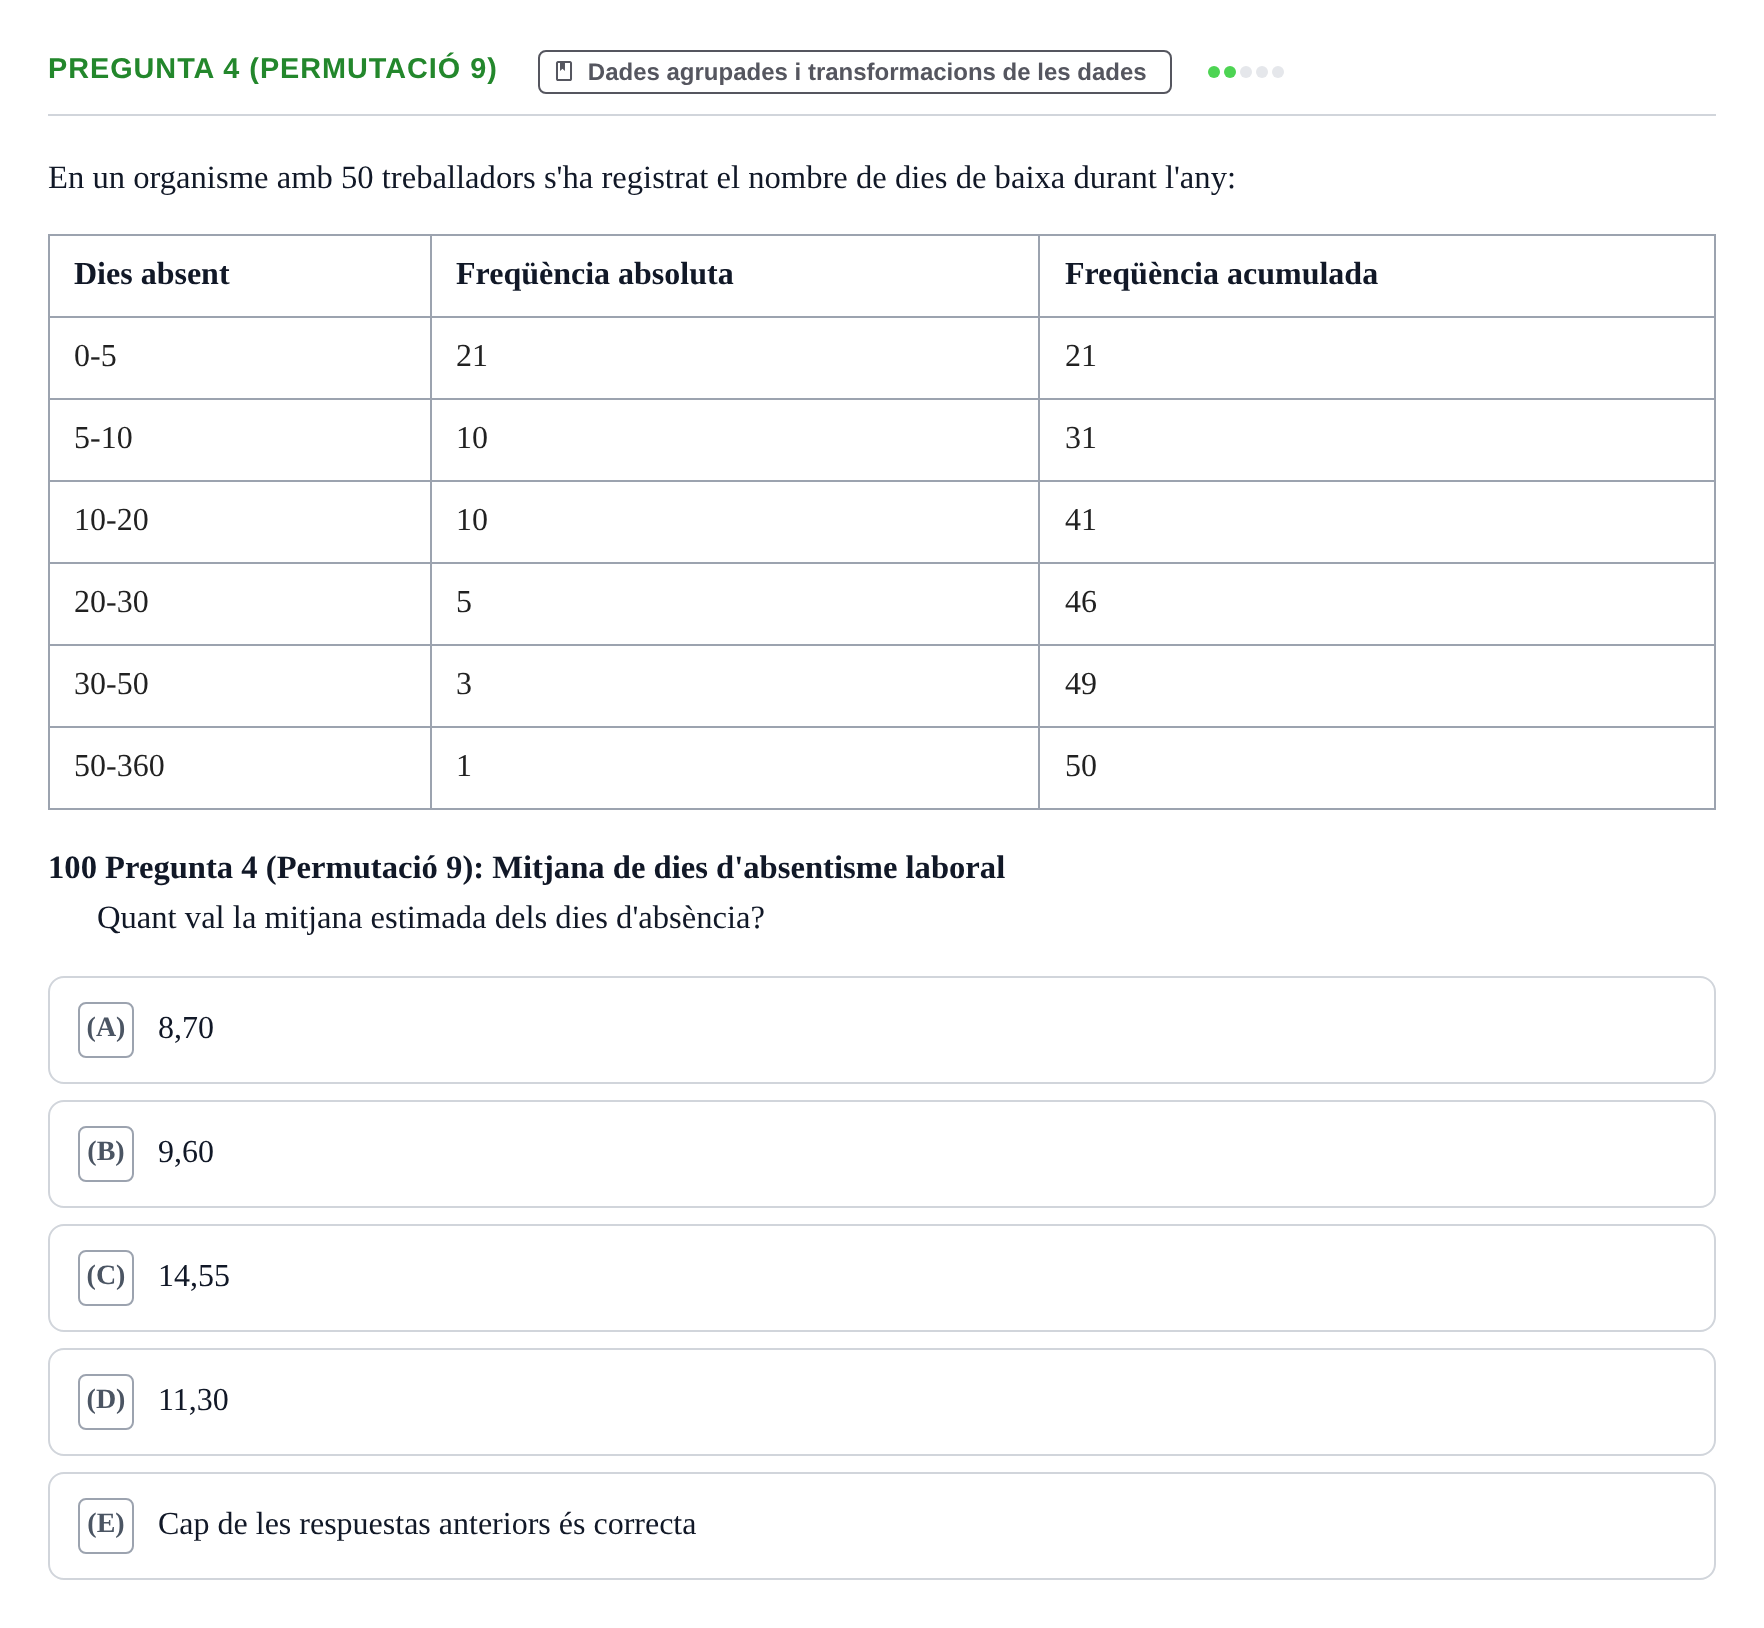Image resolution: width=1764 pixels, height=1628 pixels.
Task: Select answer option A: 8,70
Action: [x=881, y=1030]
